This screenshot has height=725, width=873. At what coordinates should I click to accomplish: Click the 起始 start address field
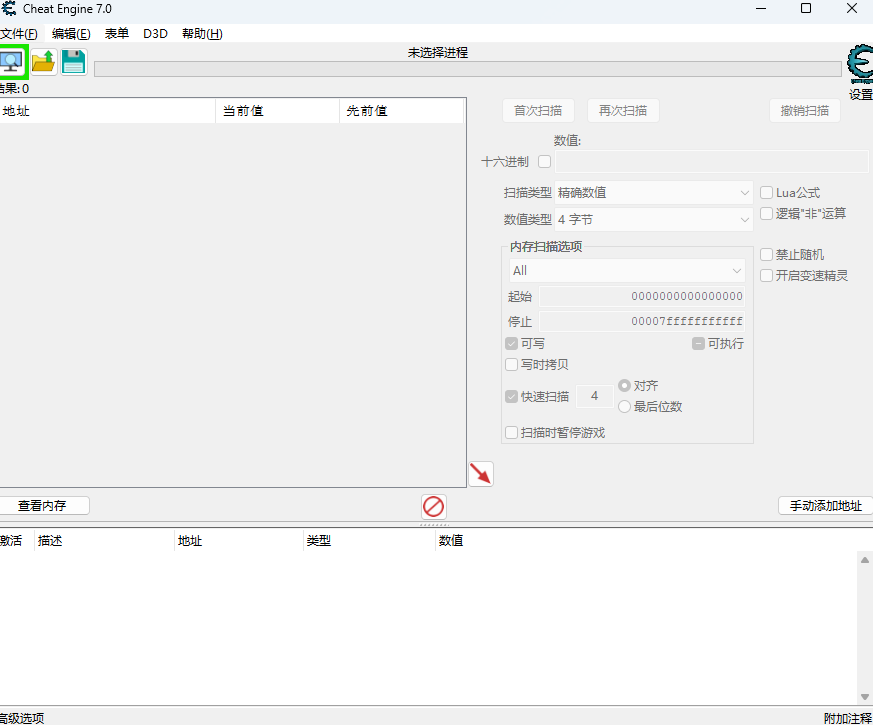coord(642,296)
